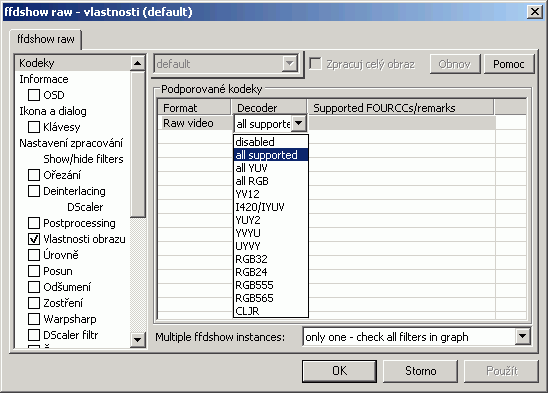
Task: Select all supported in the decoder list
Action: 271,155
